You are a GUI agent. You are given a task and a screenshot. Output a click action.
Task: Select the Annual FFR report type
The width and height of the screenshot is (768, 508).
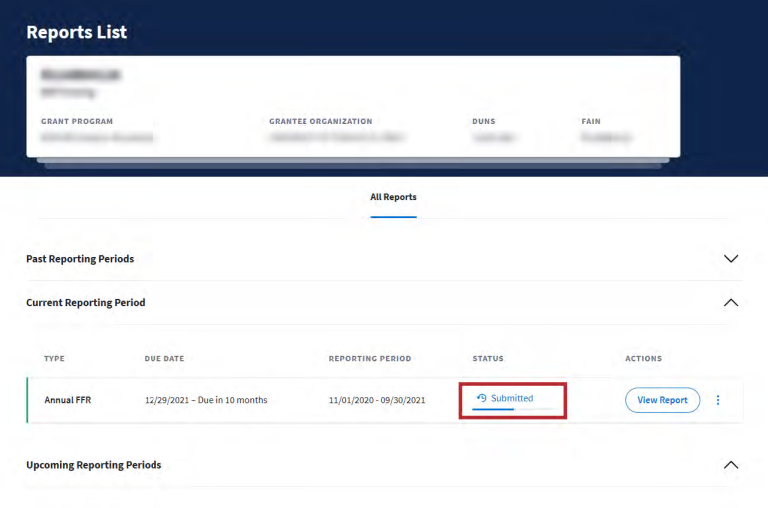click(64, 400)
